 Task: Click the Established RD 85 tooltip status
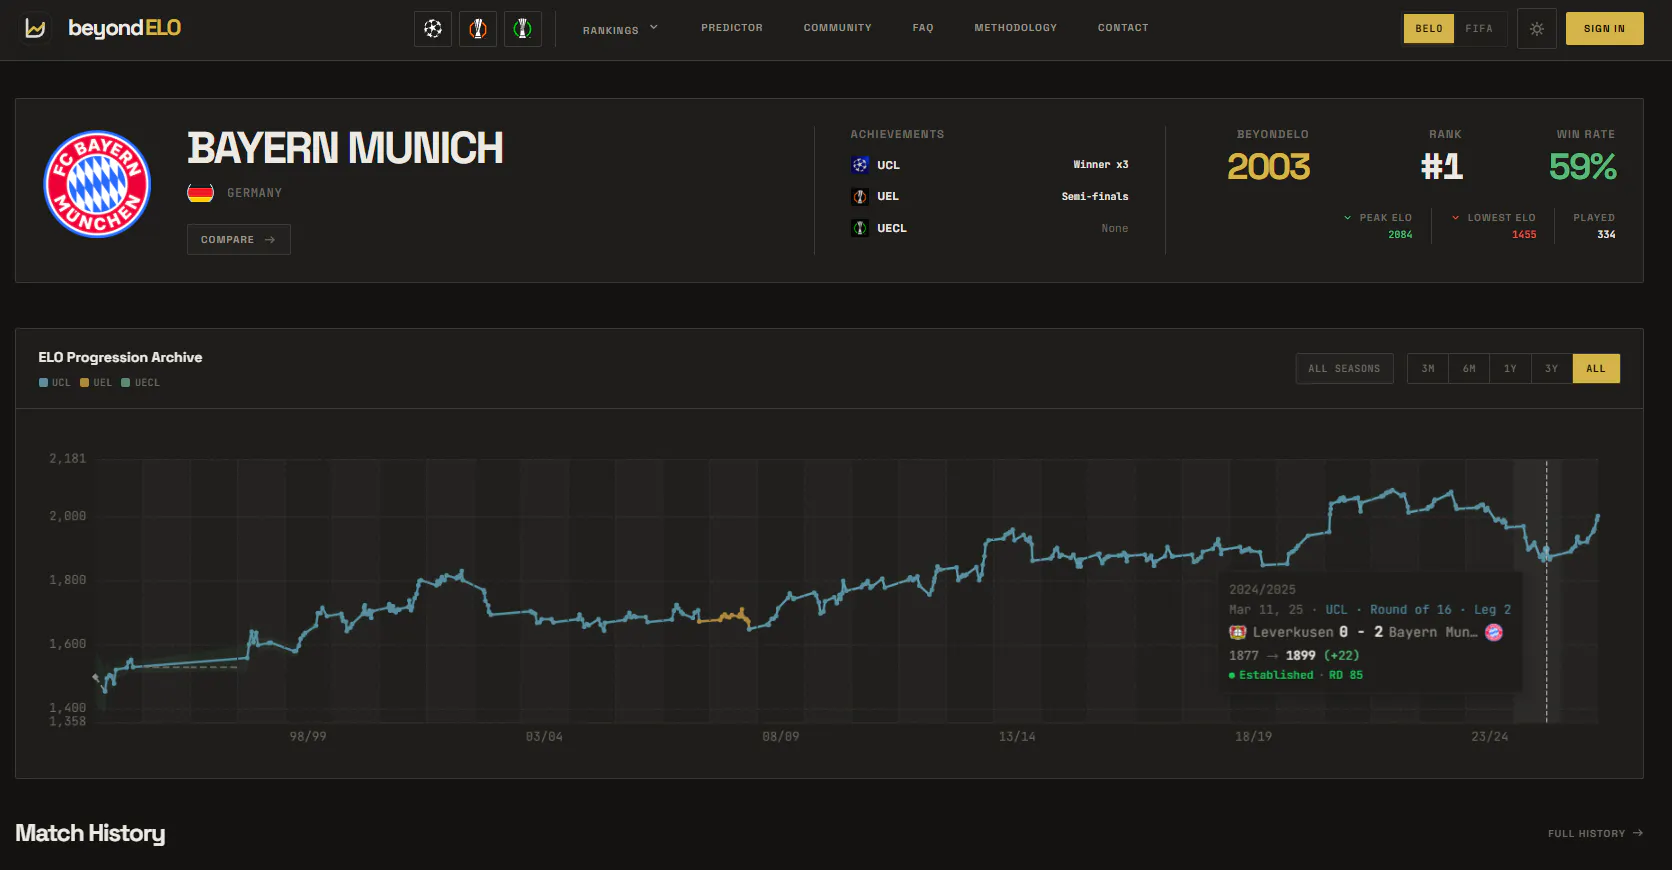coord(1296,676)
